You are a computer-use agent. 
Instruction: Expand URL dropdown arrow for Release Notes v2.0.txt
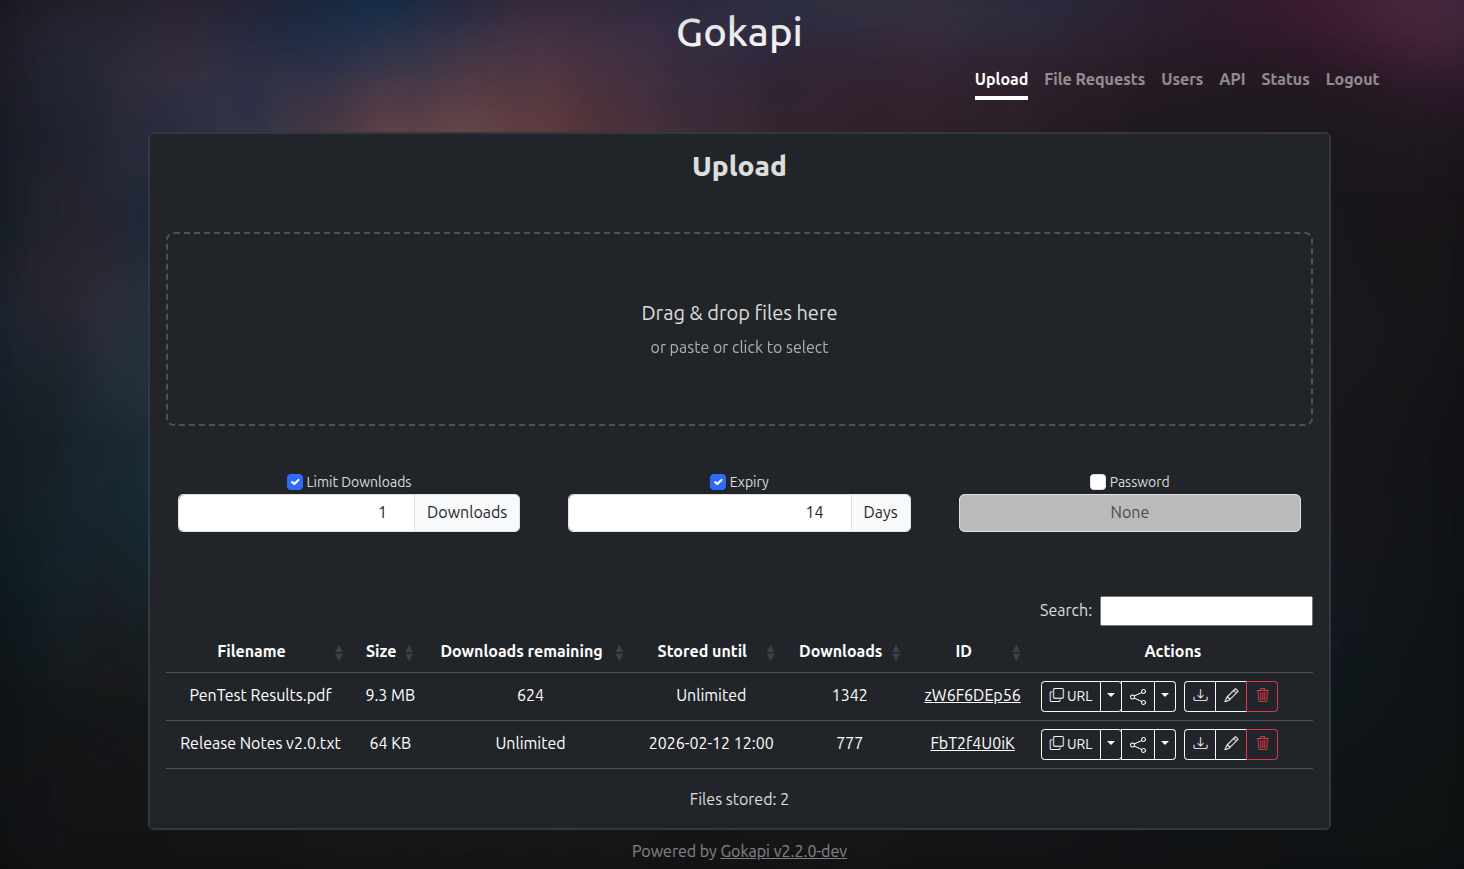click(x=1111, y=744)
